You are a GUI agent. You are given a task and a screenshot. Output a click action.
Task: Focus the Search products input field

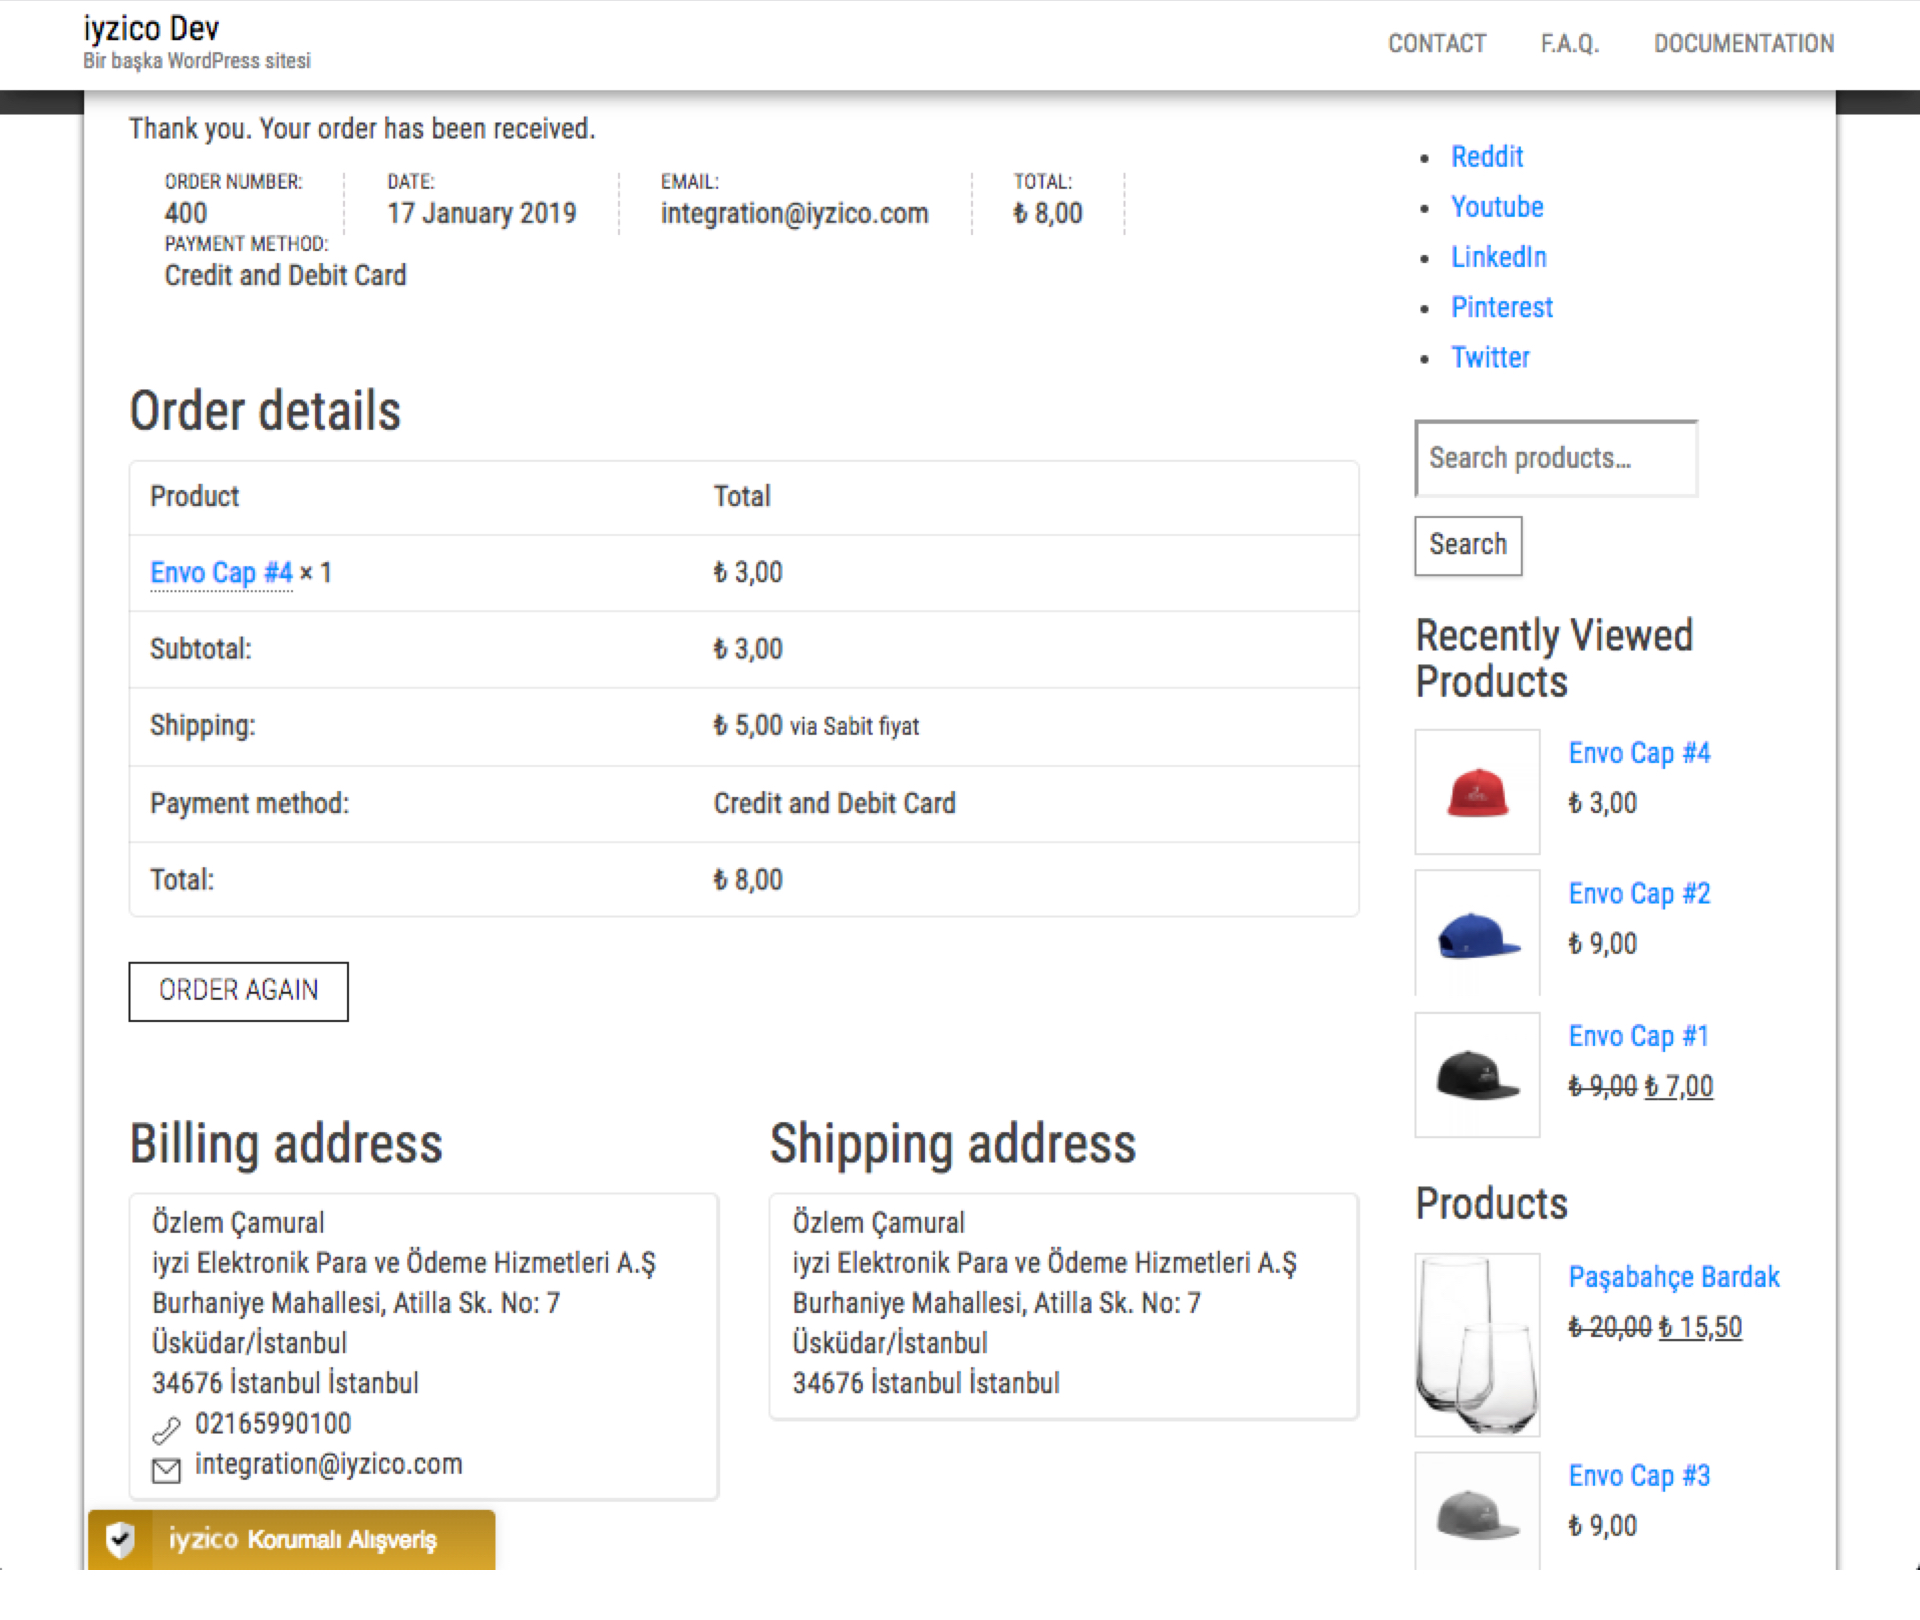[x=1555, y=458]
